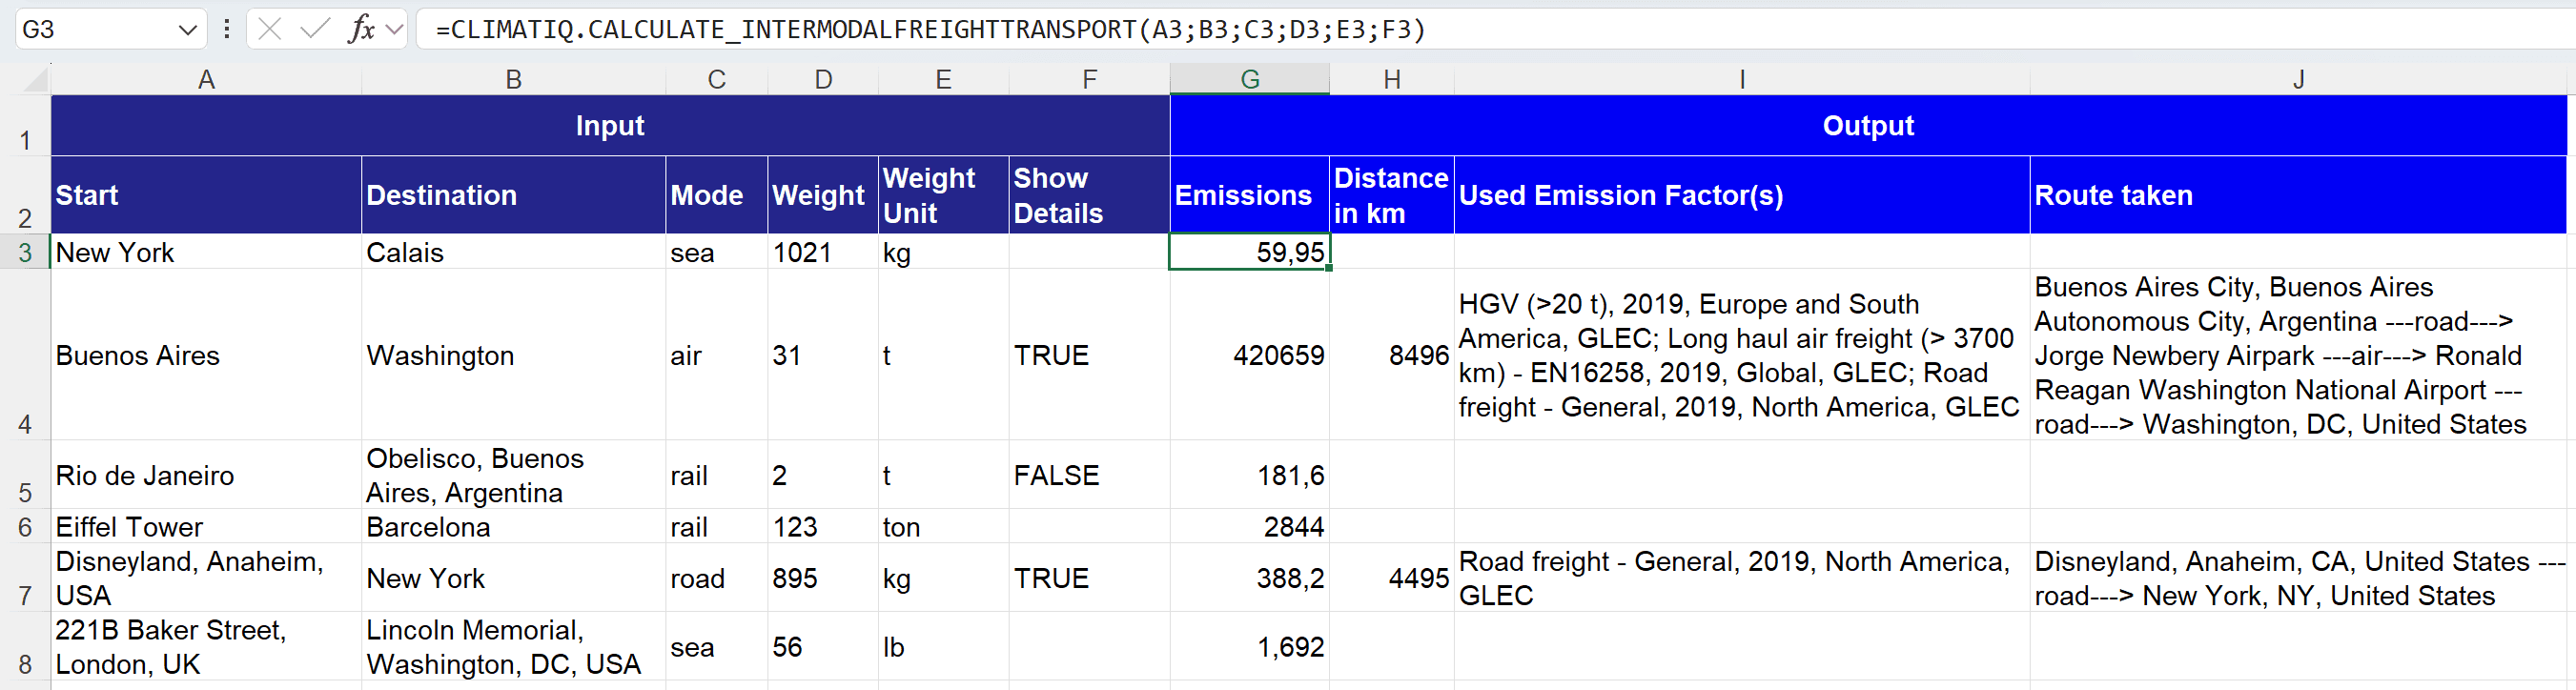Screen dimensions: 2576x690
Task: Select the emissions value 181,6
Action: coord(1249,475)
